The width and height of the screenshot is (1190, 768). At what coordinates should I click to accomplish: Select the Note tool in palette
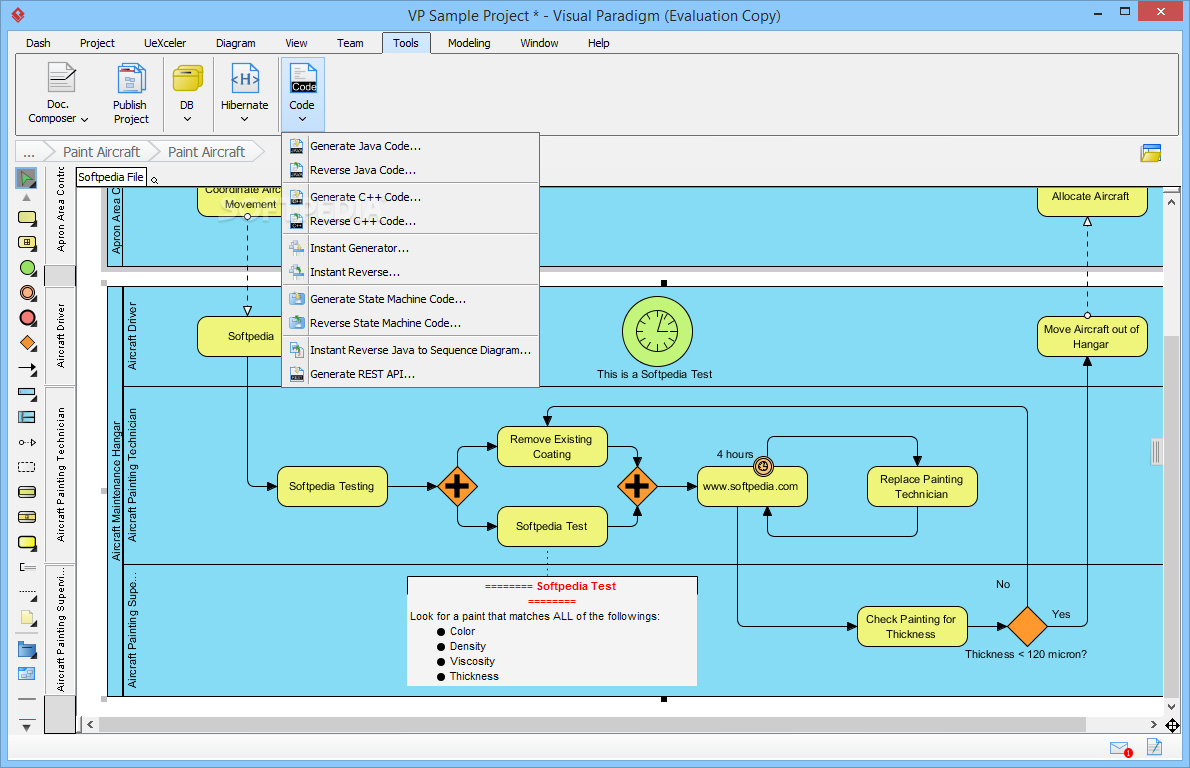point(27,618)
